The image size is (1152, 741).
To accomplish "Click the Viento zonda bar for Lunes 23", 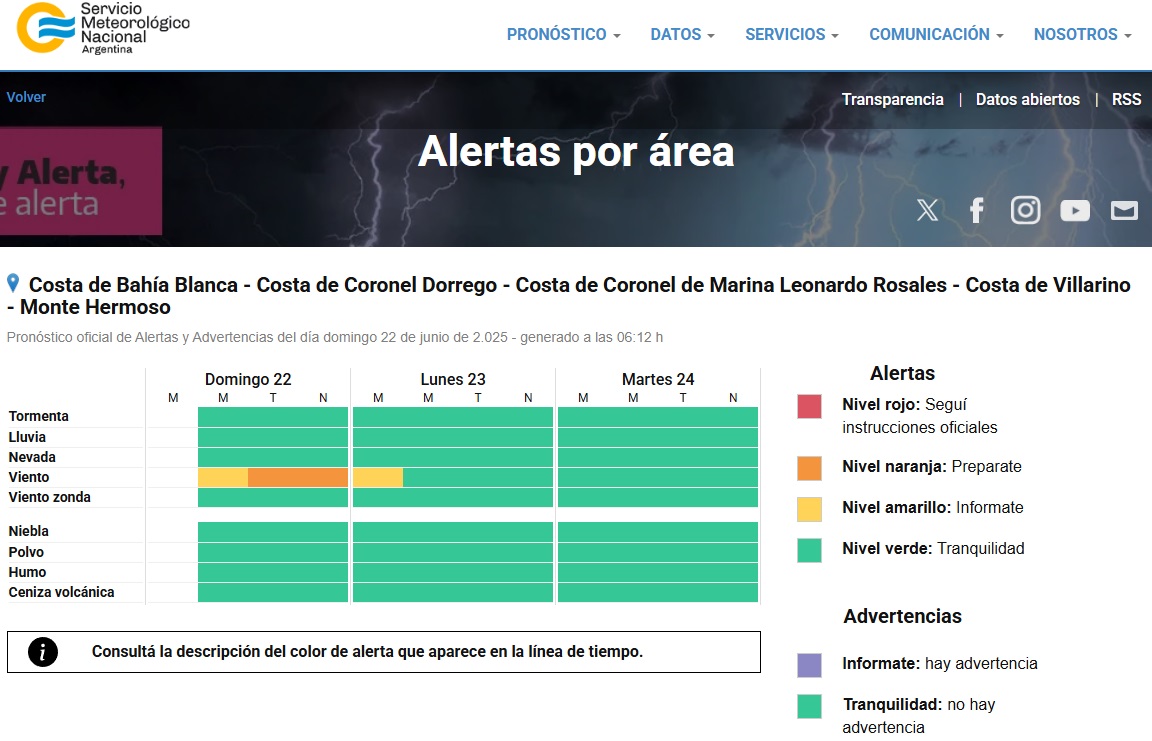I will (453, 497).
